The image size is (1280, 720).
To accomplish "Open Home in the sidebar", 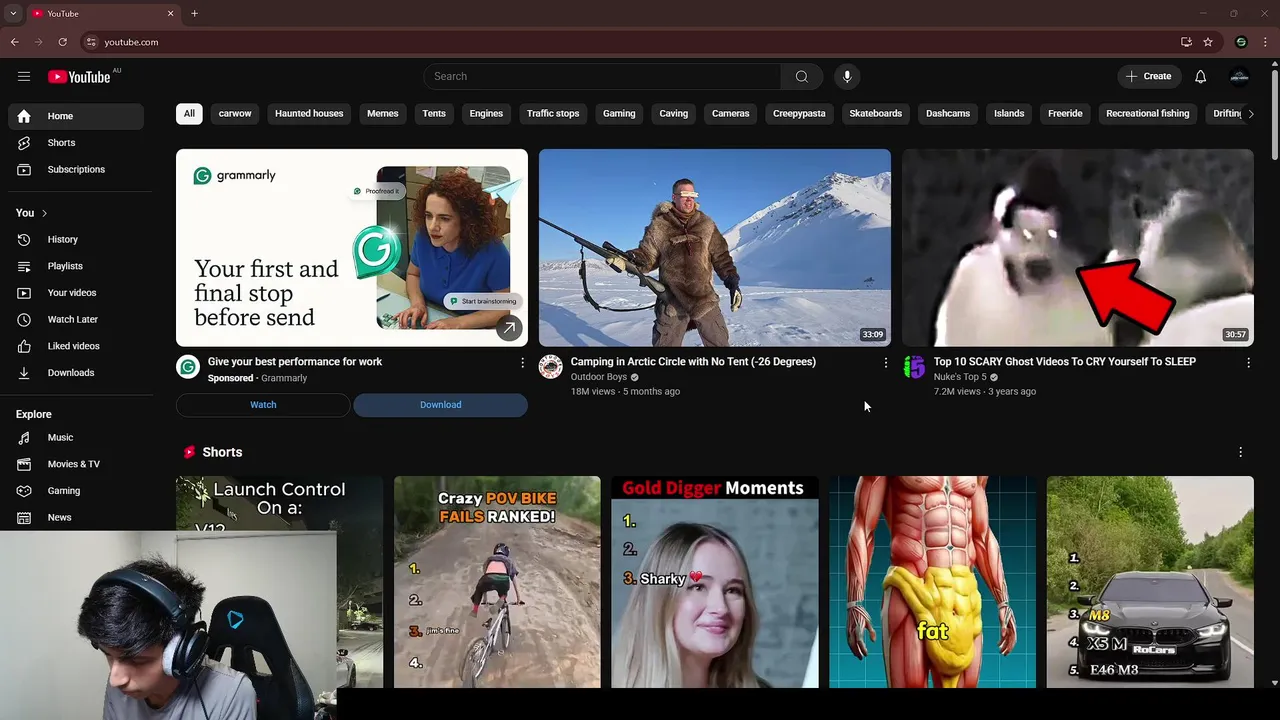I will pos(76,116).
